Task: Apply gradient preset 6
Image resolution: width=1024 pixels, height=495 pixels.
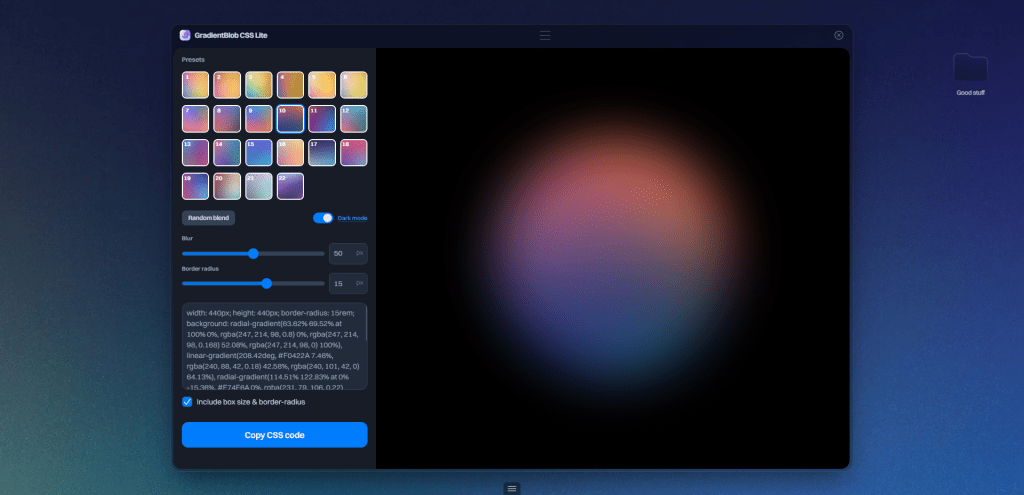Action: (x=354, y=86)
